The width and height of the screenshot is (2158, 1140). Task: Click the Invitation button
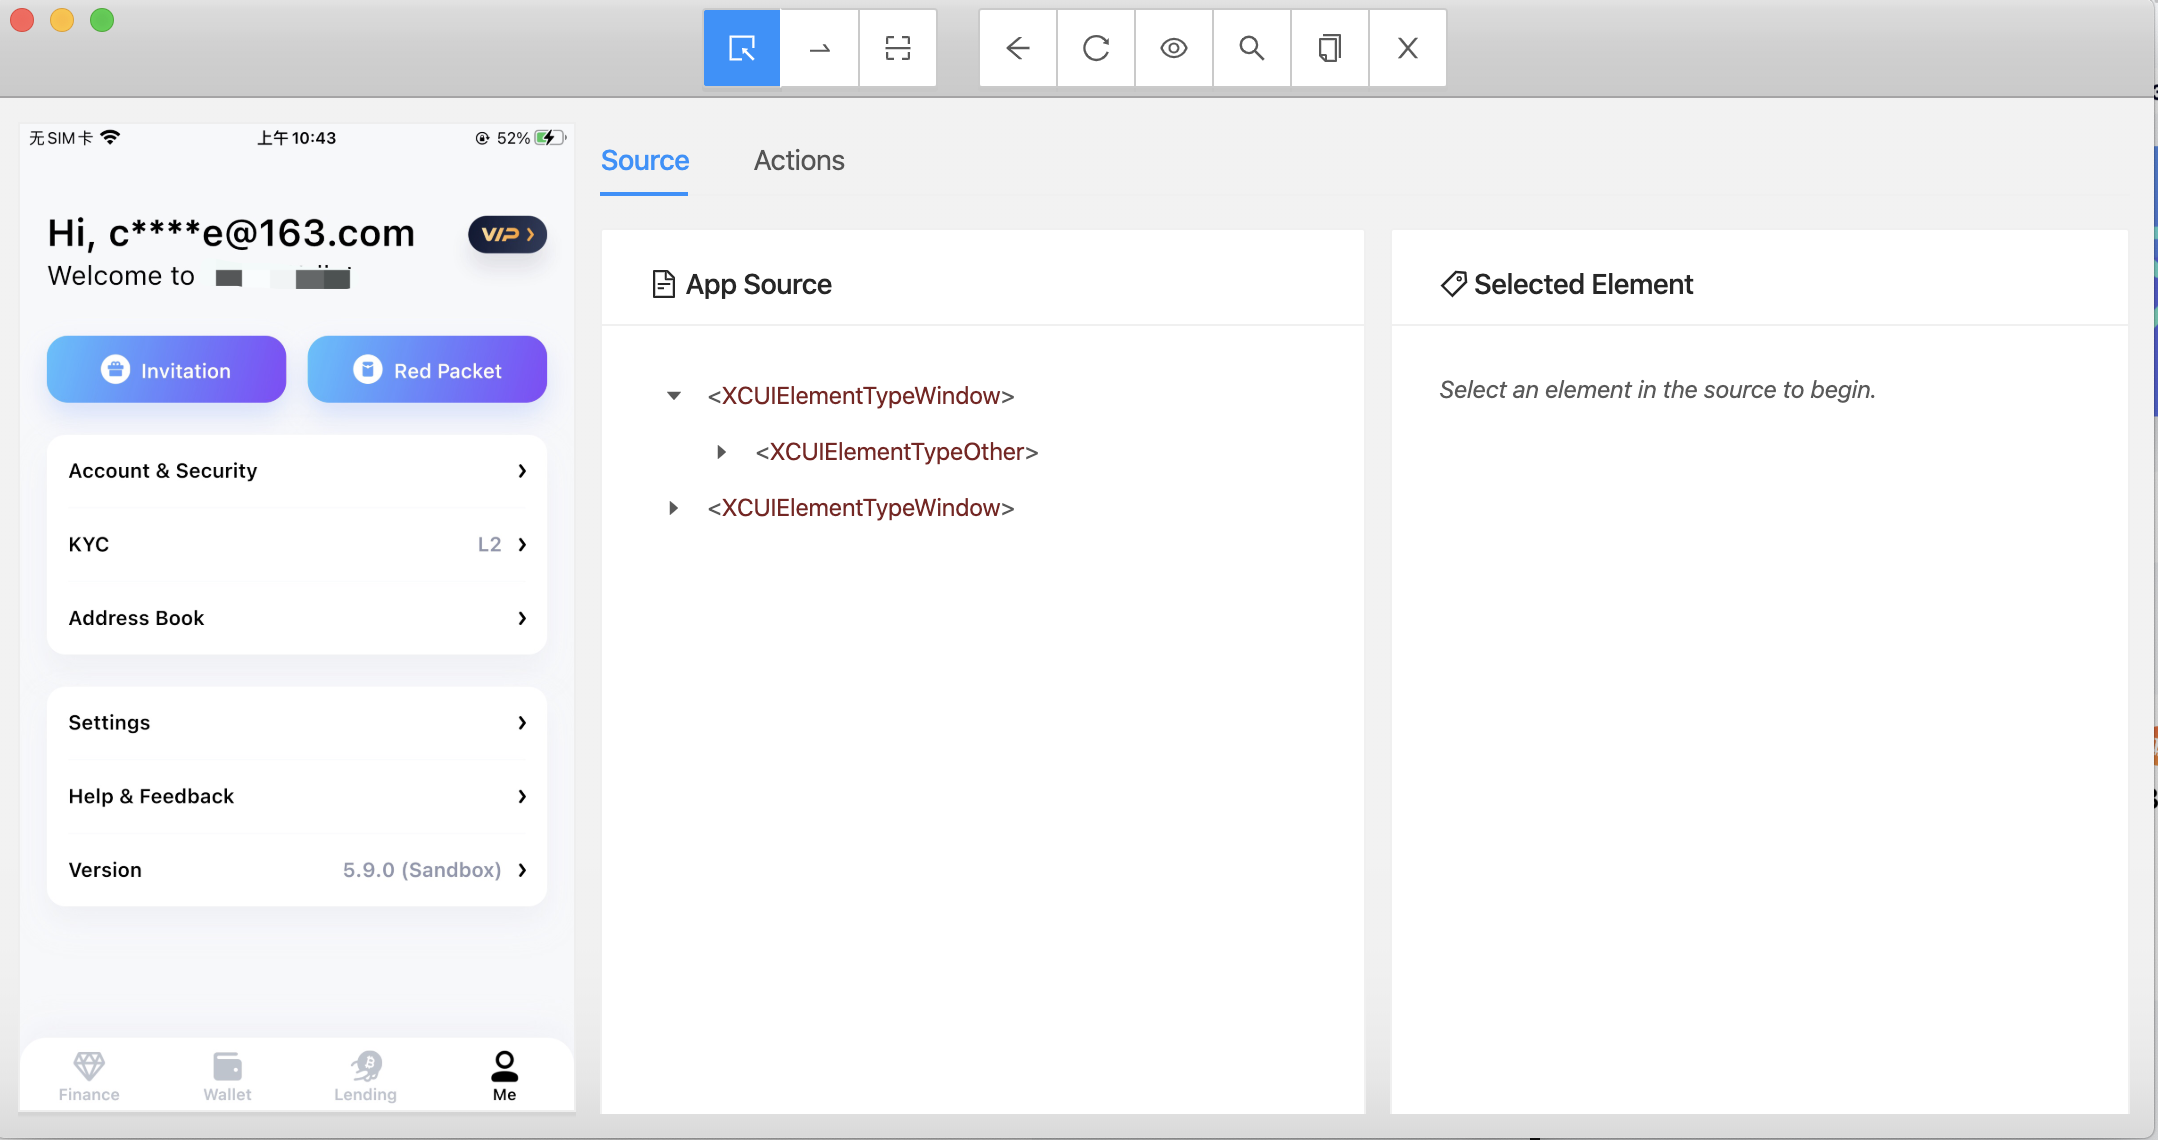pos(167,370)
